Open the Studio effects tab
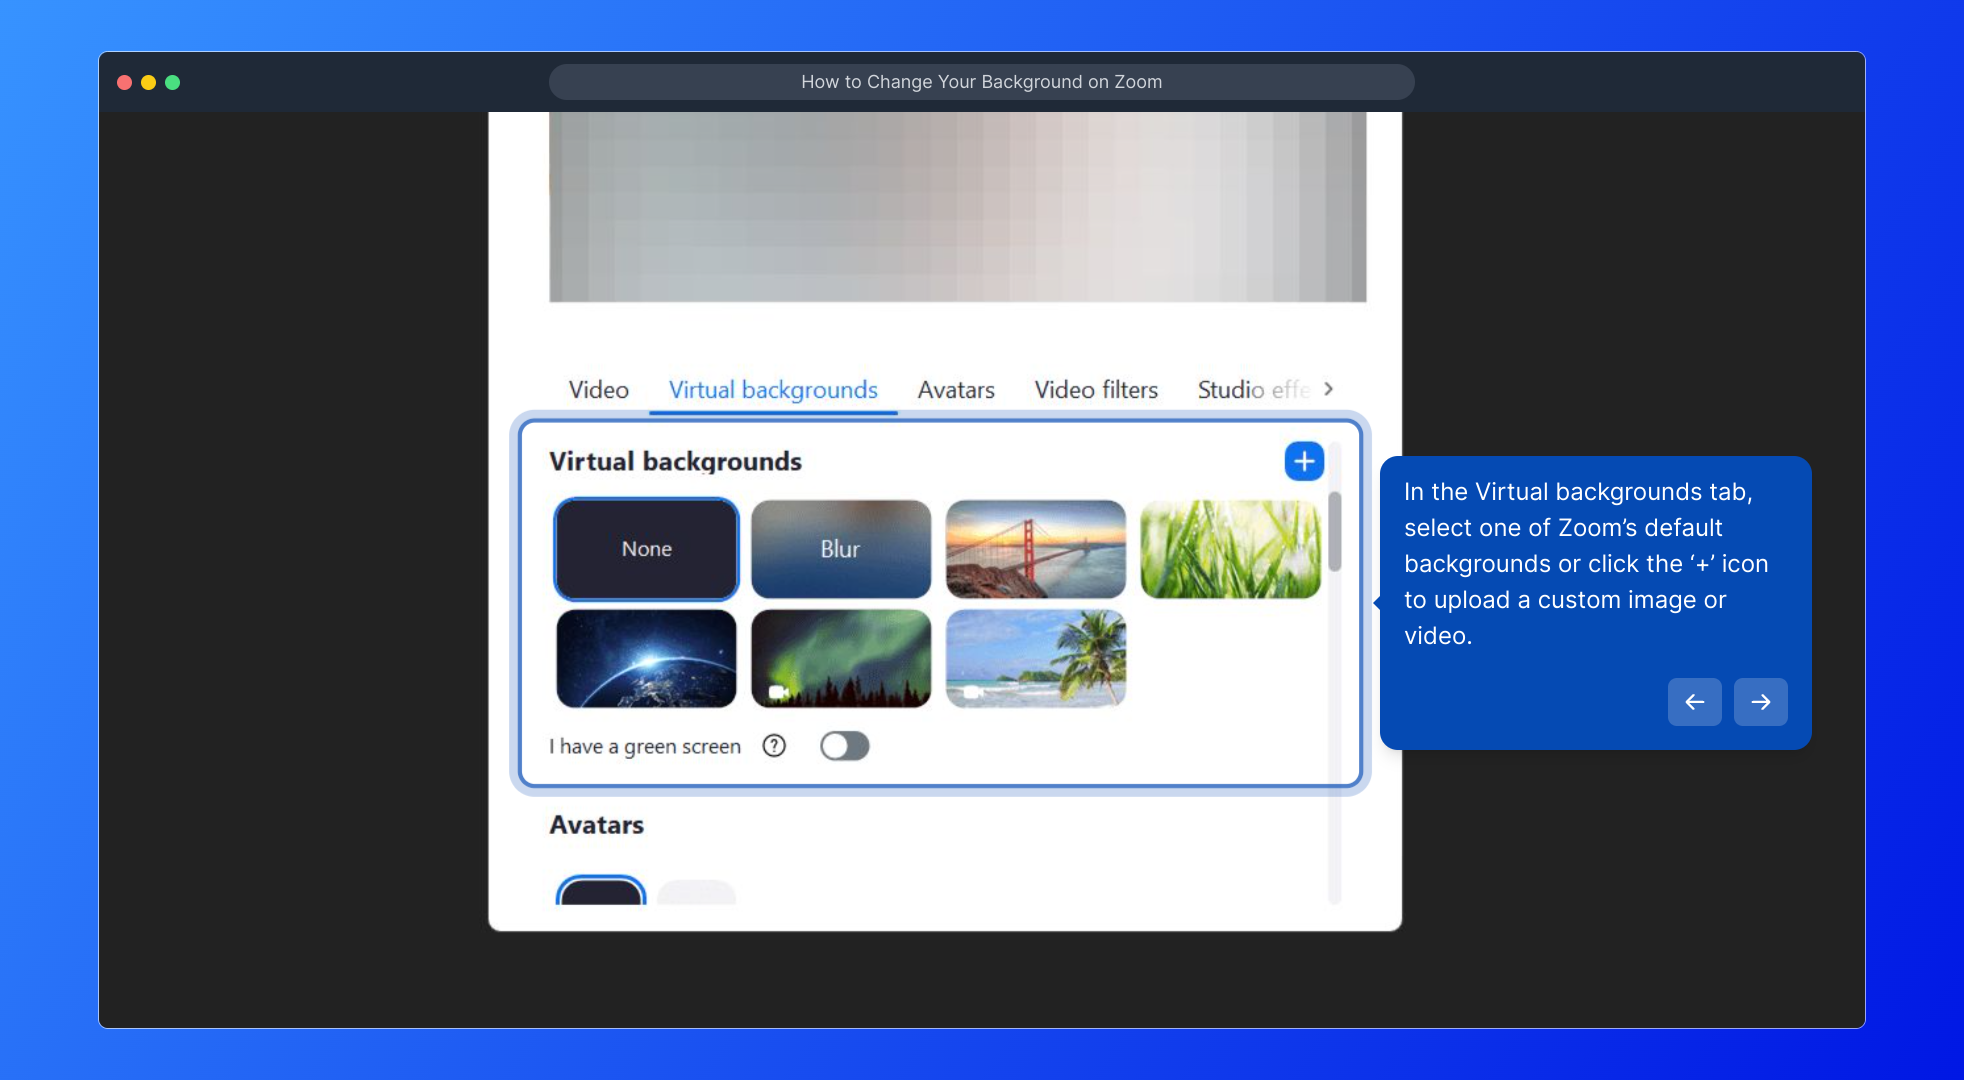The height and width of the screenshot is (1080, 1964). click(1252, 390)
